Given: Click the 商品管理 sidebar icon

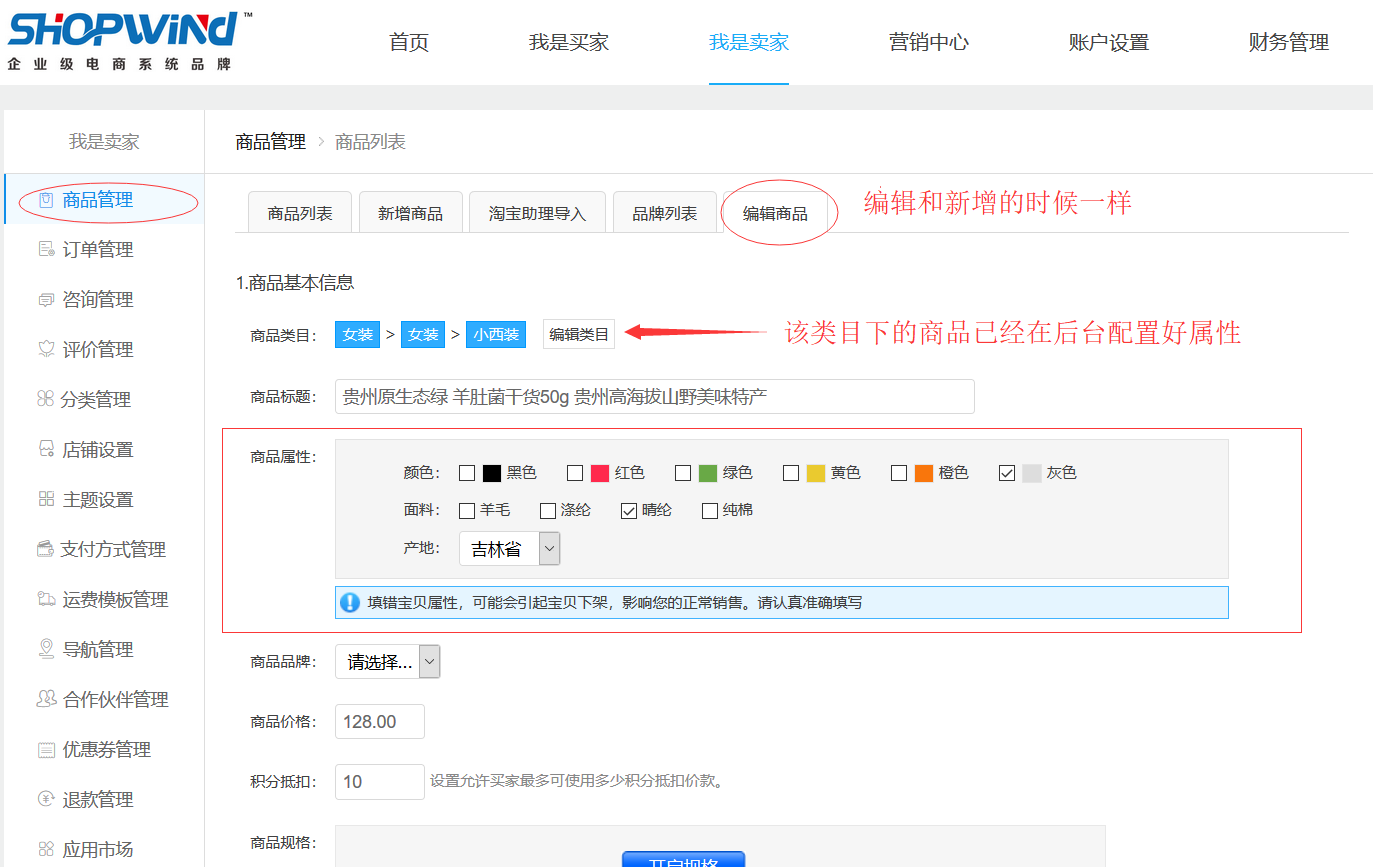Looking at the screenshot, I should (x=46, y=200).
